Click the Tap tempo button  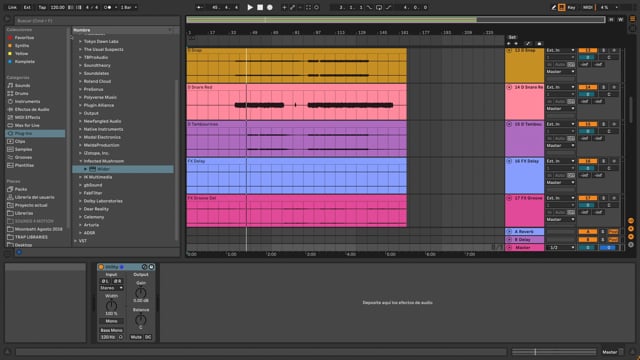coord(42,7)
